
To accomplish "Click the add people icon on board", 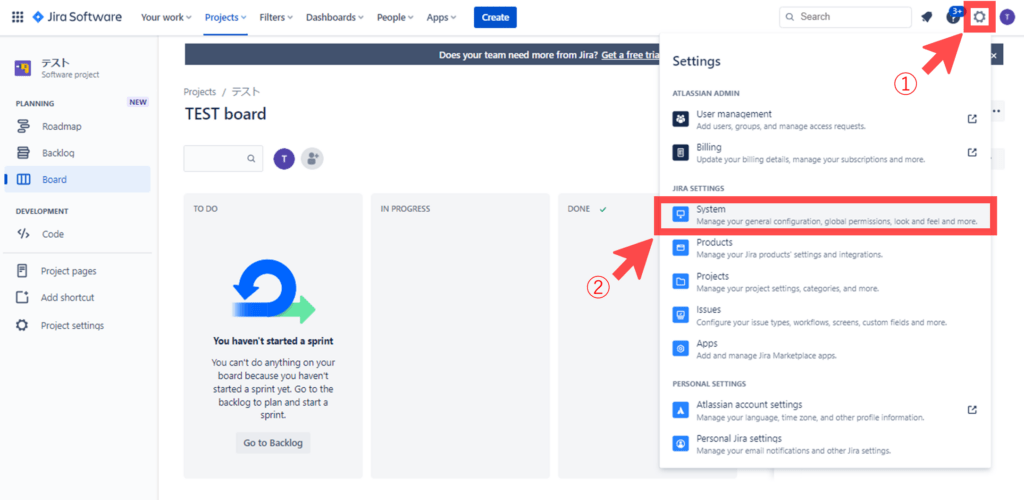I will [312, 158].
